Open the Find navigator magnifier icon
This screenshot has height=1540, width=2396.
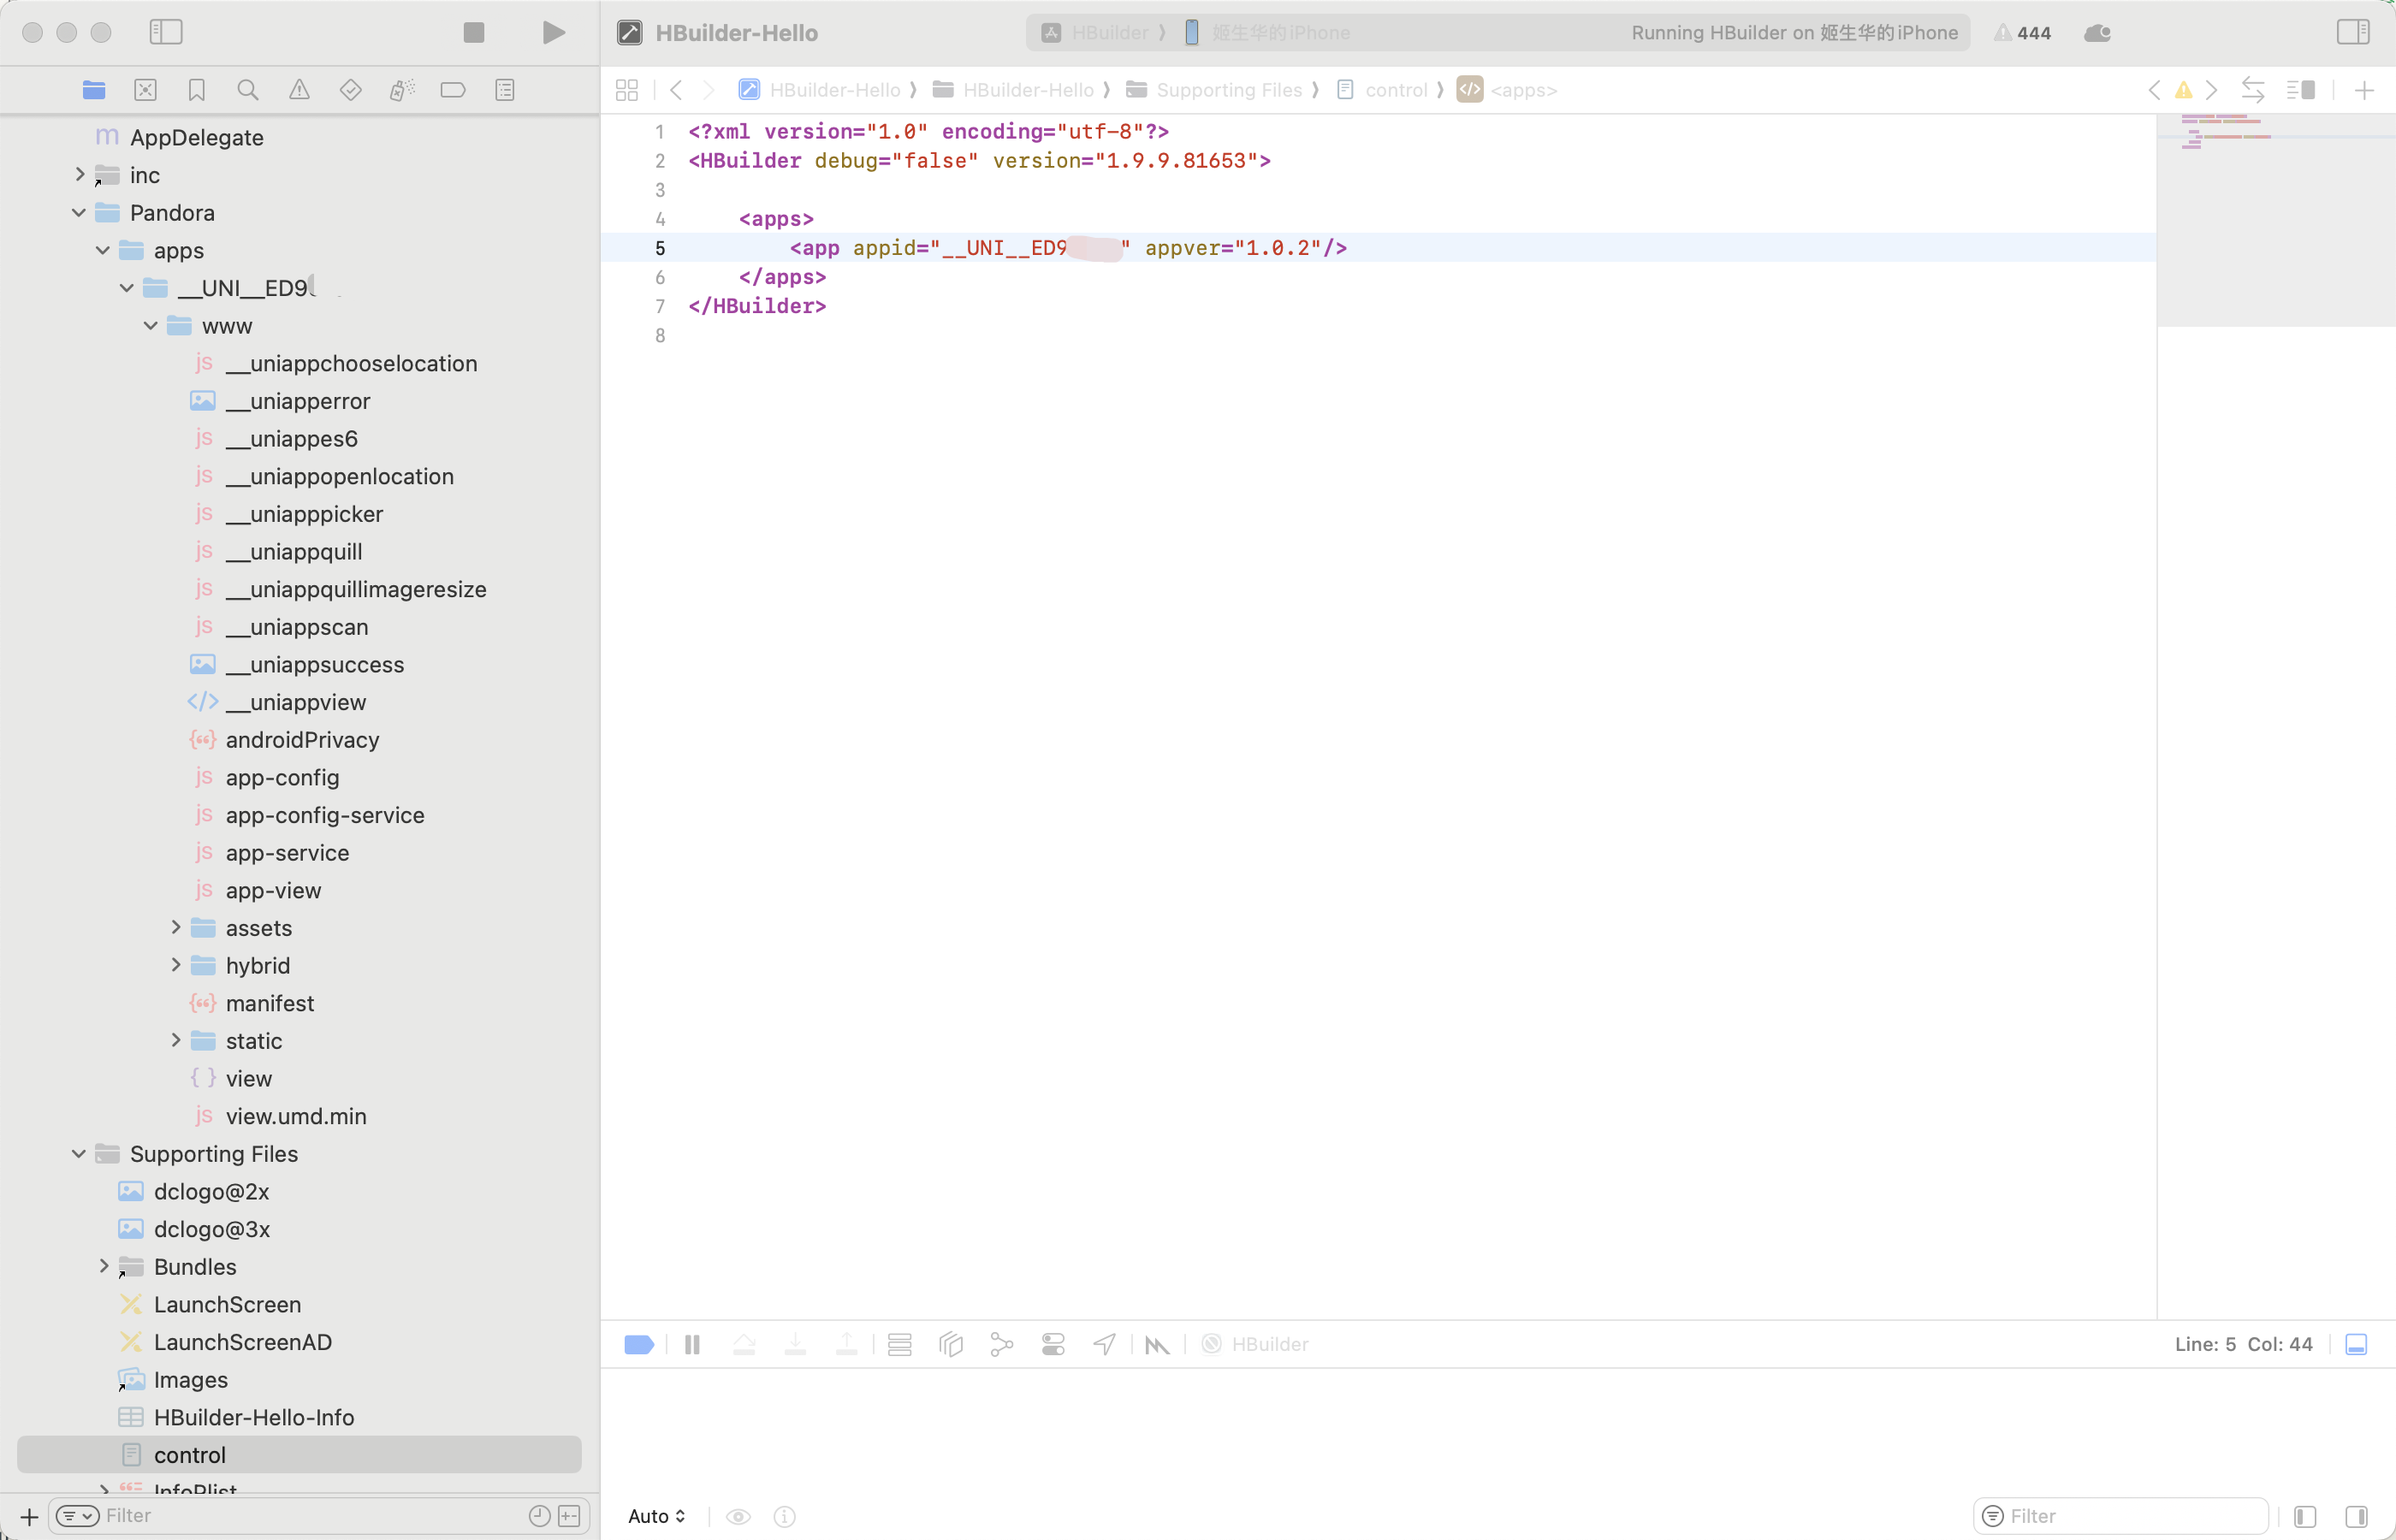(248, 90)
